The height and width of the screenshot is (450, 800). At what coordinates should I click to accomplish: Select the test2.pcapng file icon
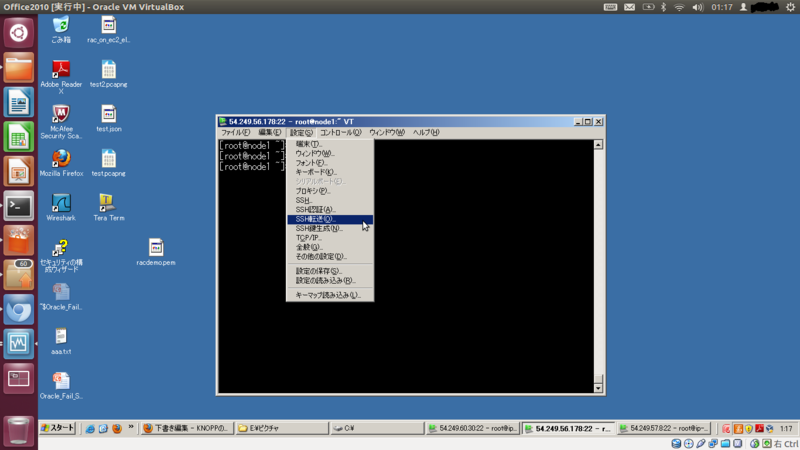coord(109,73)
